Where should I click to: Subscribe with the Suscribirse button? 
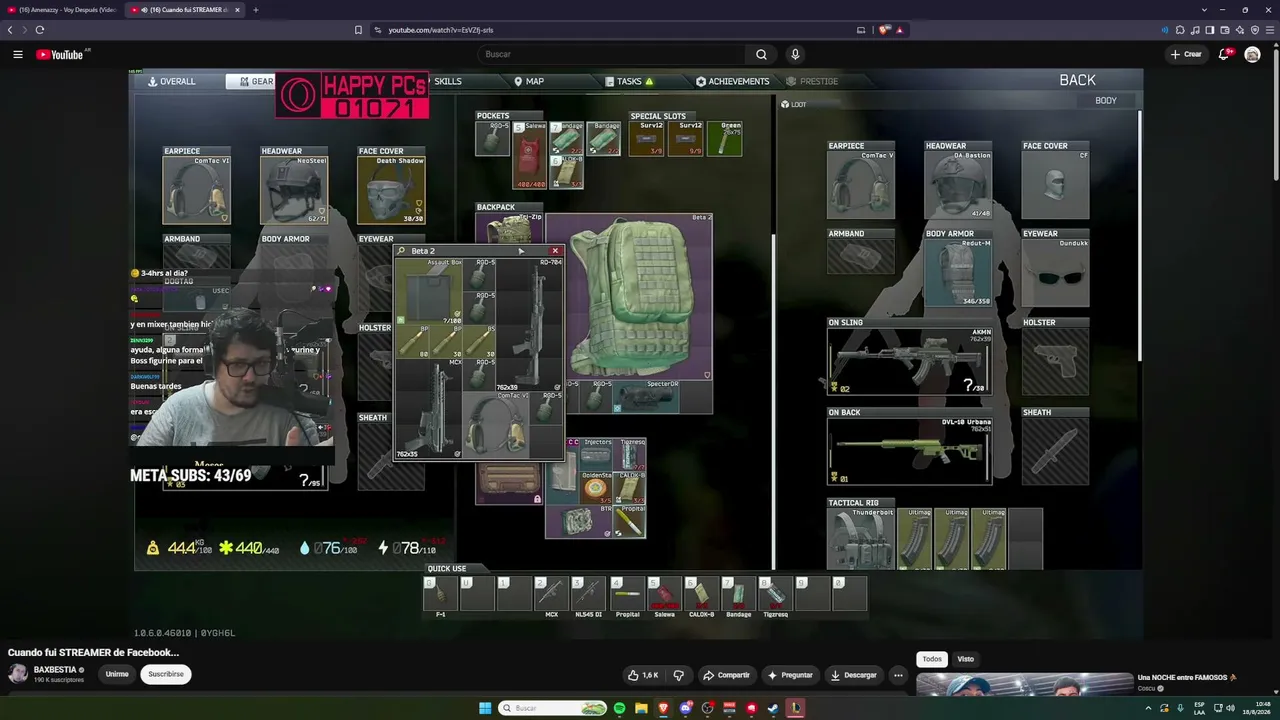click(166, 674)
